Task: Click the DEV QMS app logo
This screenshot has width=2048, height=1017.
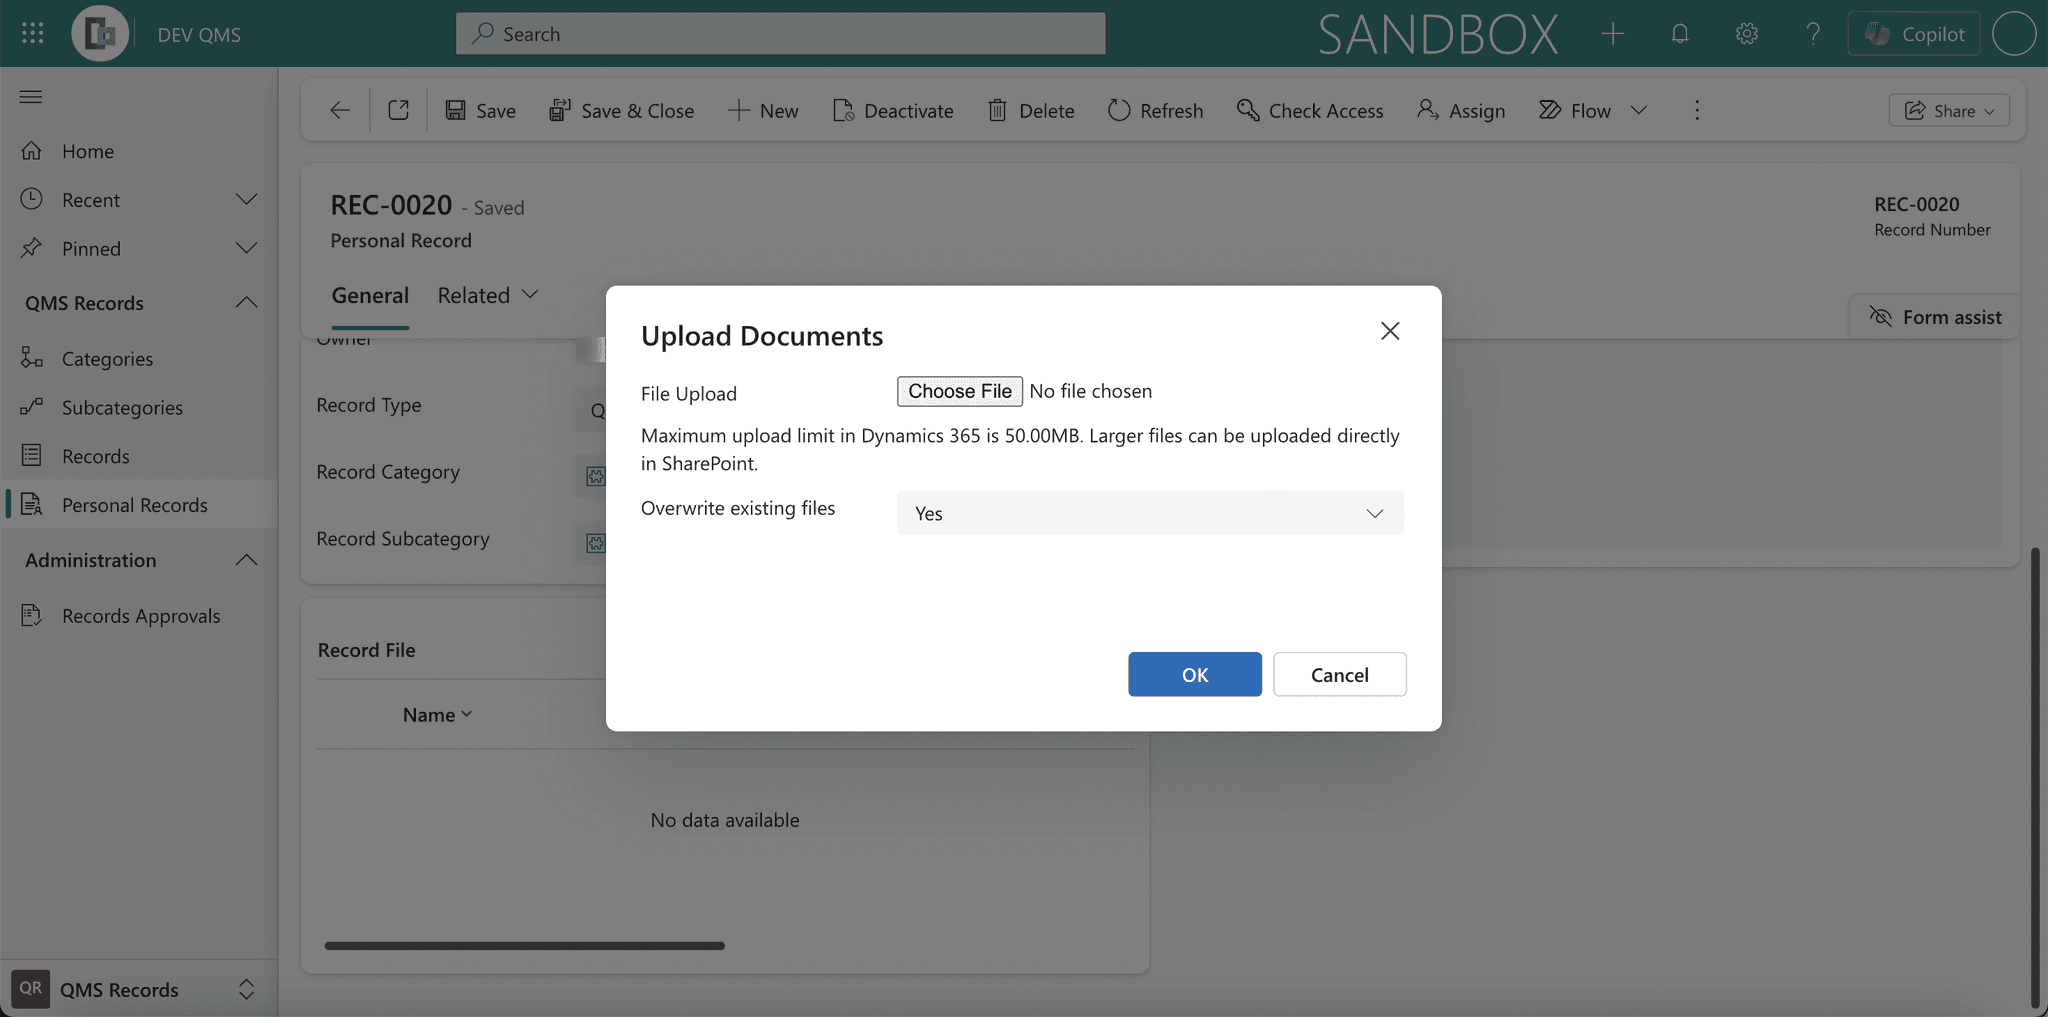Action: [x=100, y=33]
